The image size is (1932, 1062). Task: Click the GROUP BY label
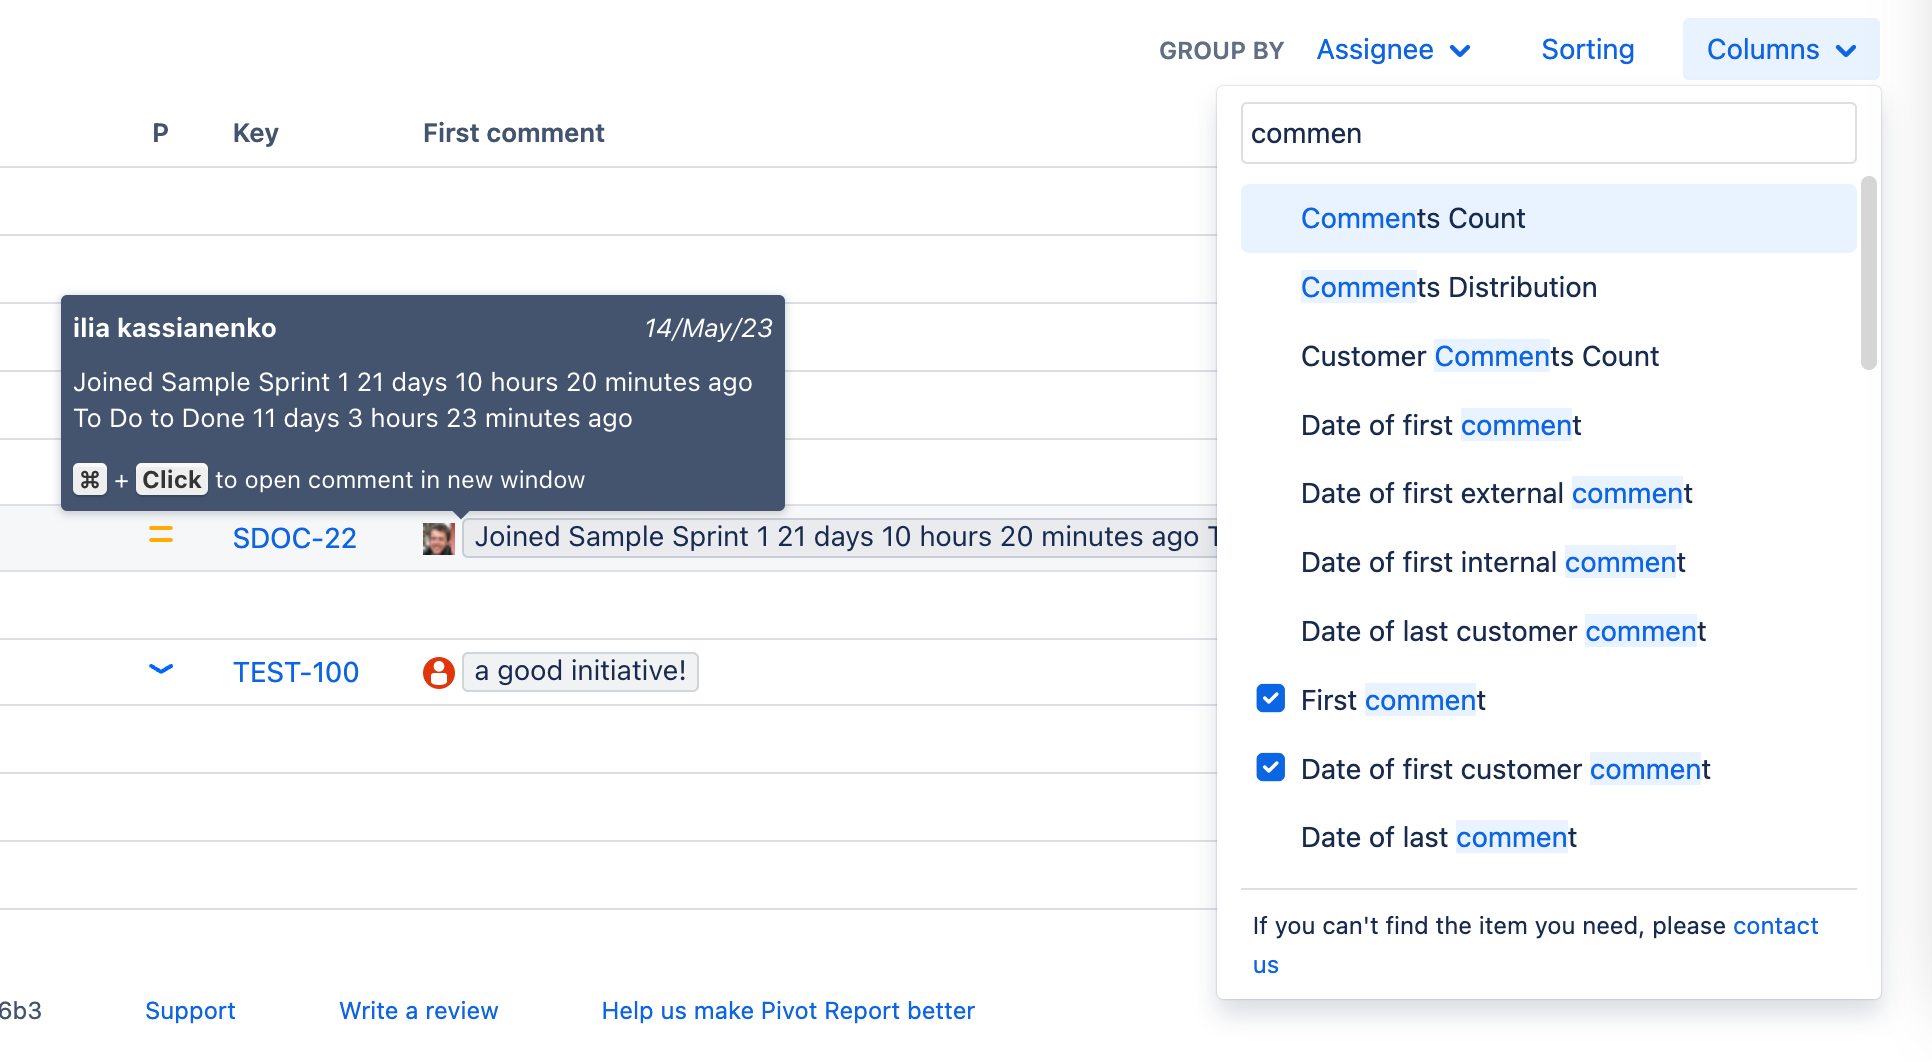coord(1221,51)
